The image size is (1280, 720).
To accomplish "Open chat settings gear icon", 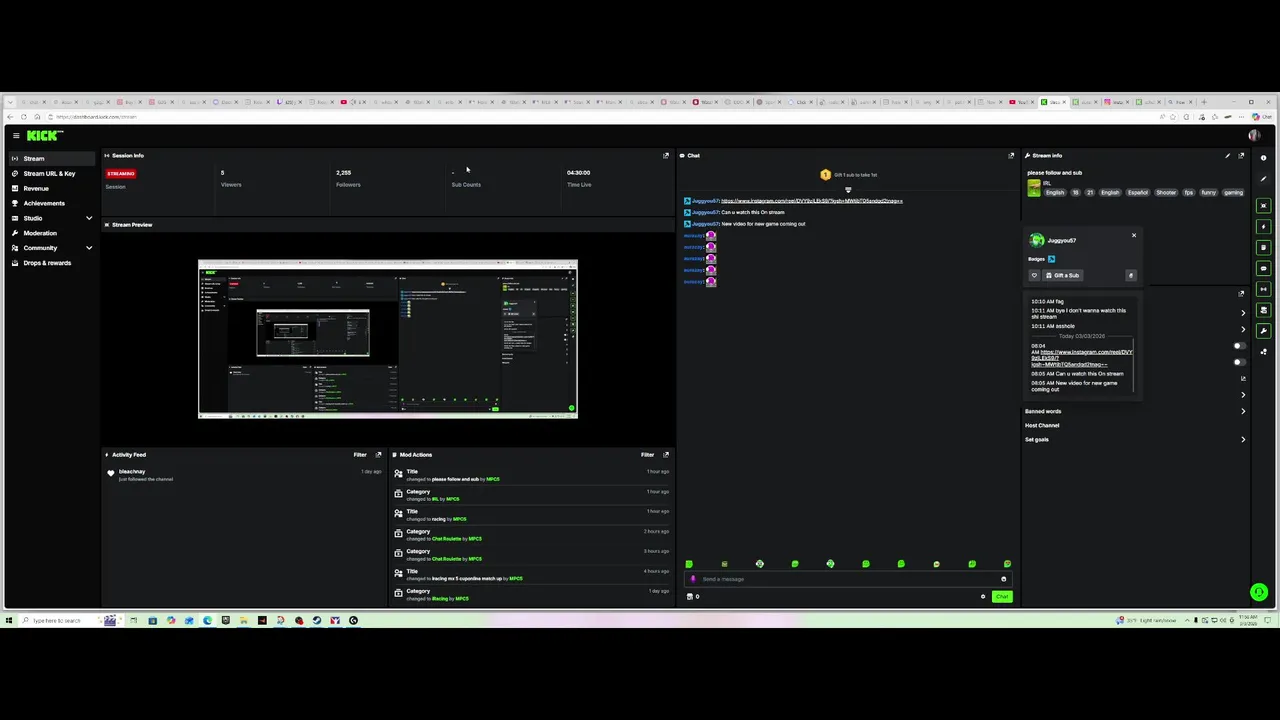I will [x=983, y=597].
